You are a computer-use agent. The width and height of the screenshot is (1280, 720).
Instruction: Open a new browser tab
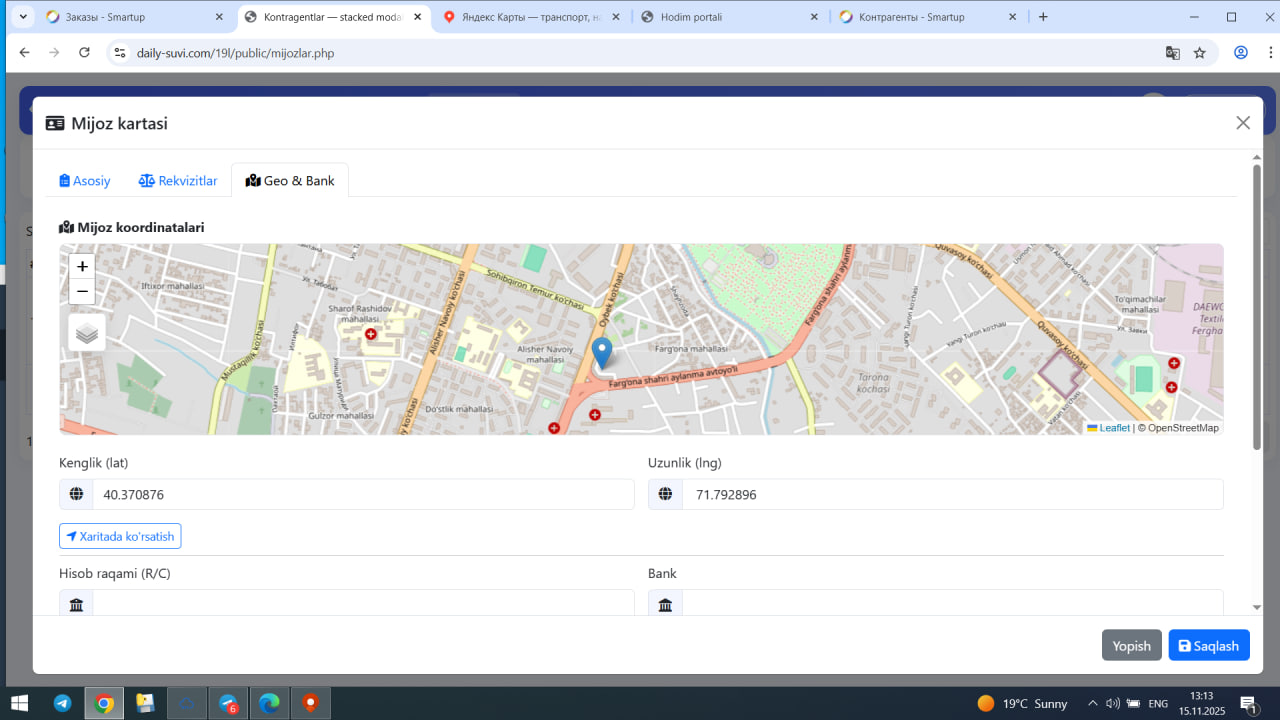(x=1043, y=17)
